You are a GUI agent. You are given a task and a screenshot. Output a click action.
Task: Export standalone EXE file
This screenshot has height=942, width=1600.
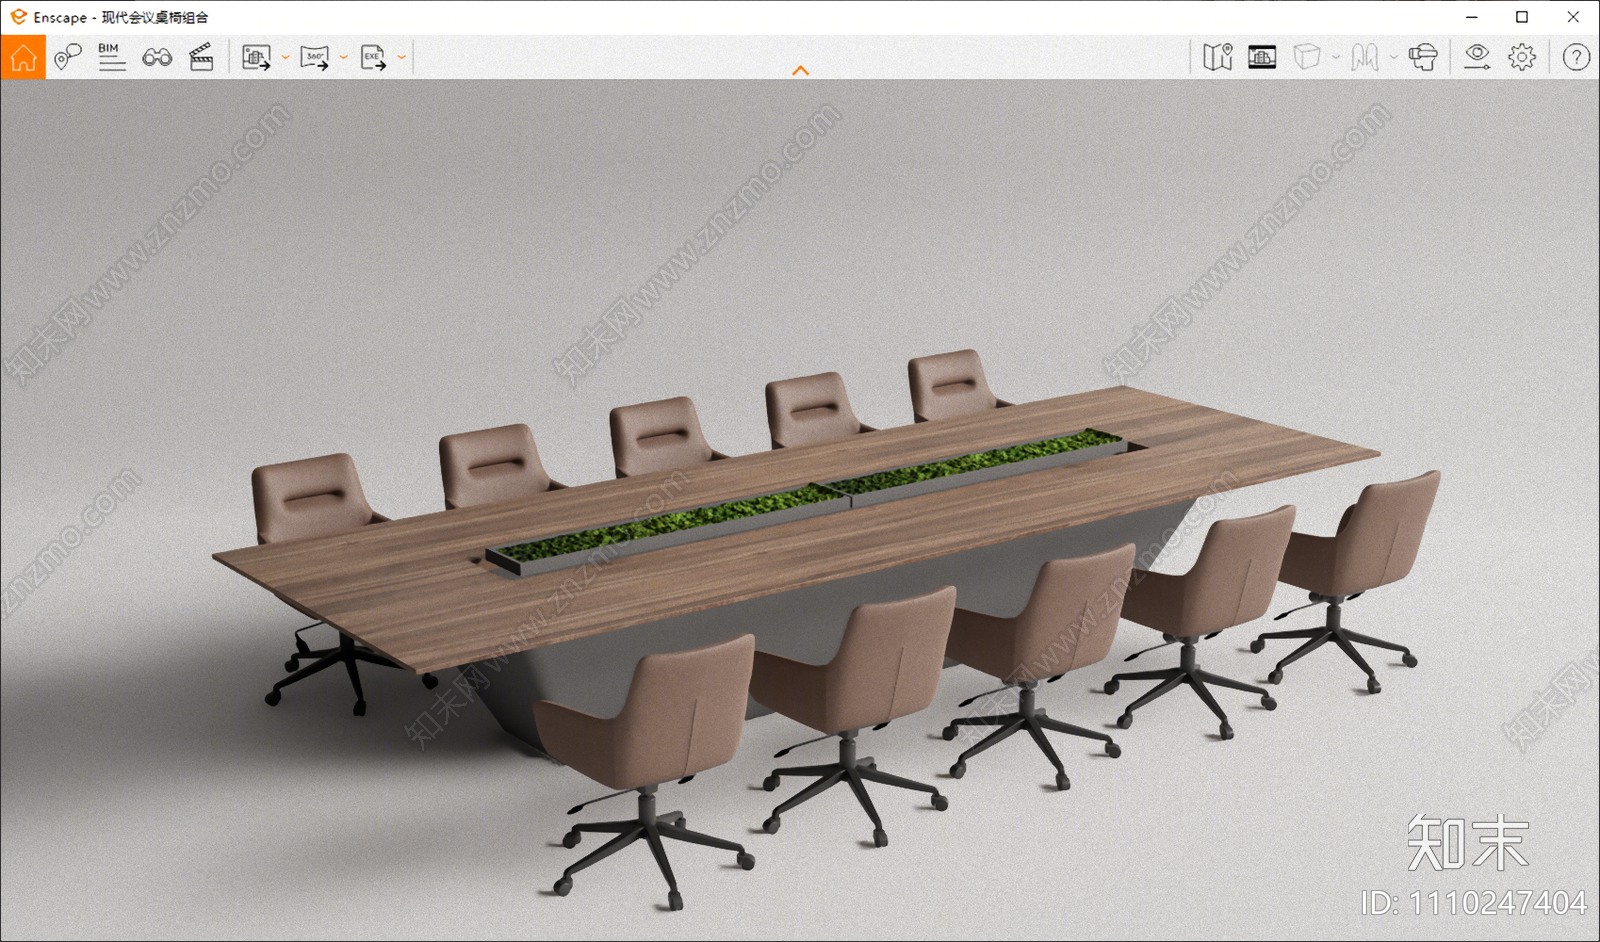373,57
